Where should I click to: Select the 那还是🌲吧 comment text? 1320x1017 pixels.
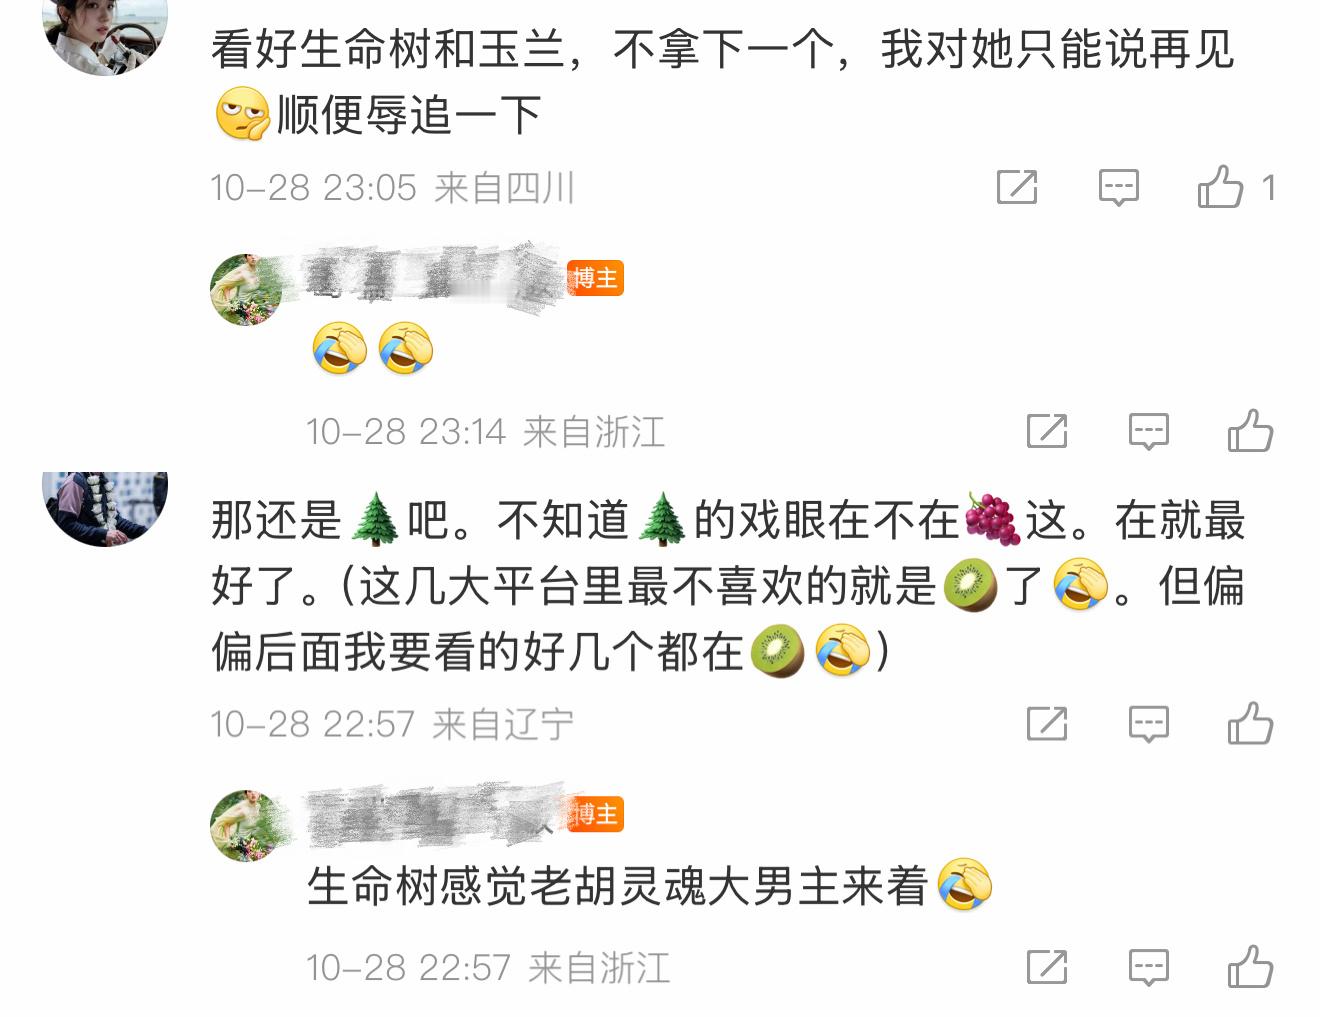point(728,586)
